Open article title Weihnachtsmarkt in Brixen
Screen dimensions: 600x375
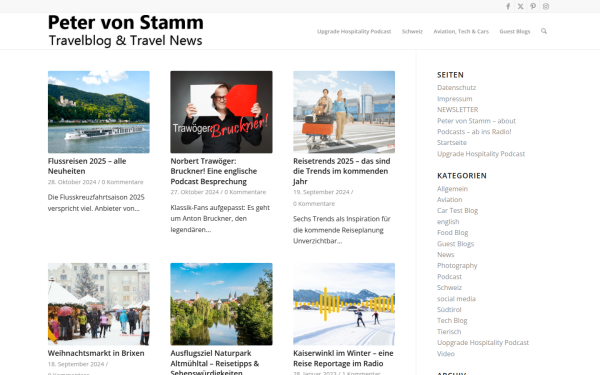[96, 353]
